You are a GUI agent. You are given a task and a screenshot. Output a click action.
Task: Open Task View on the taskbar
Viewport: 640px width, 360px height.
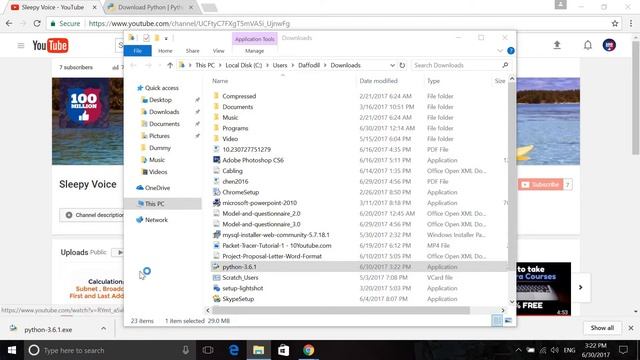(x=208, y=350)
